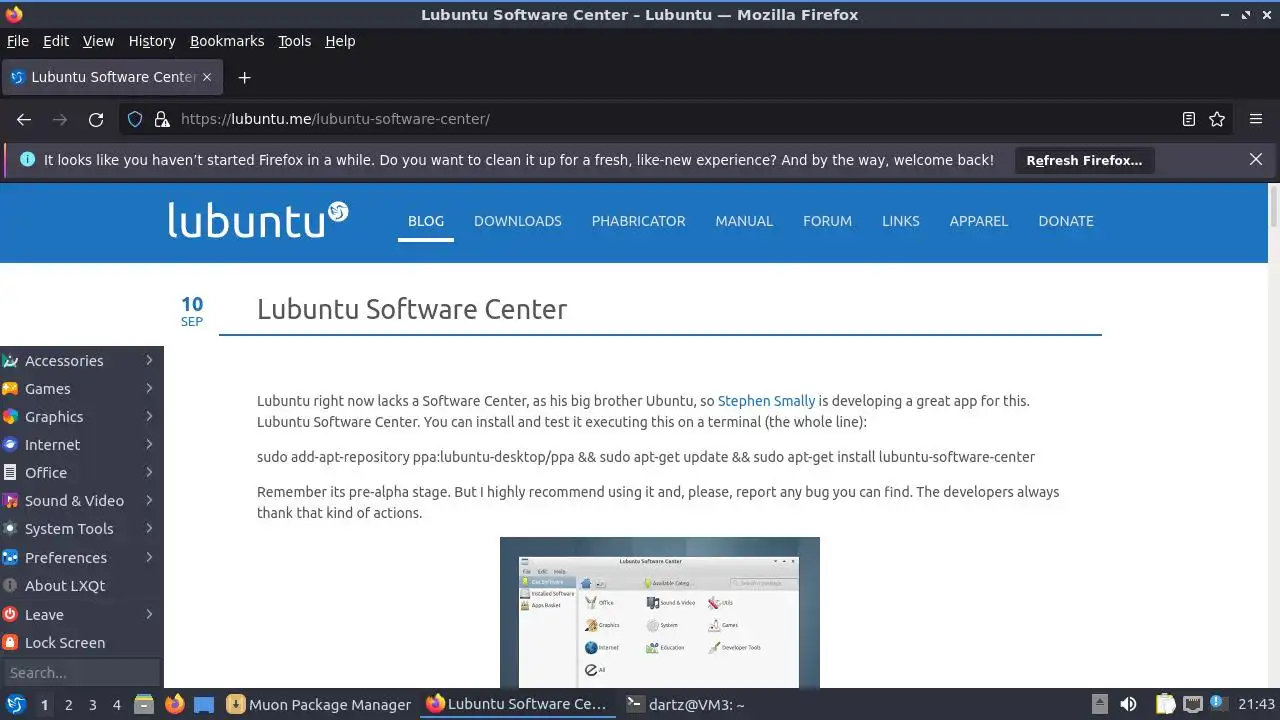
Task: Switch to the dartz@VM3 terminal window
Action: pos(686,704)
